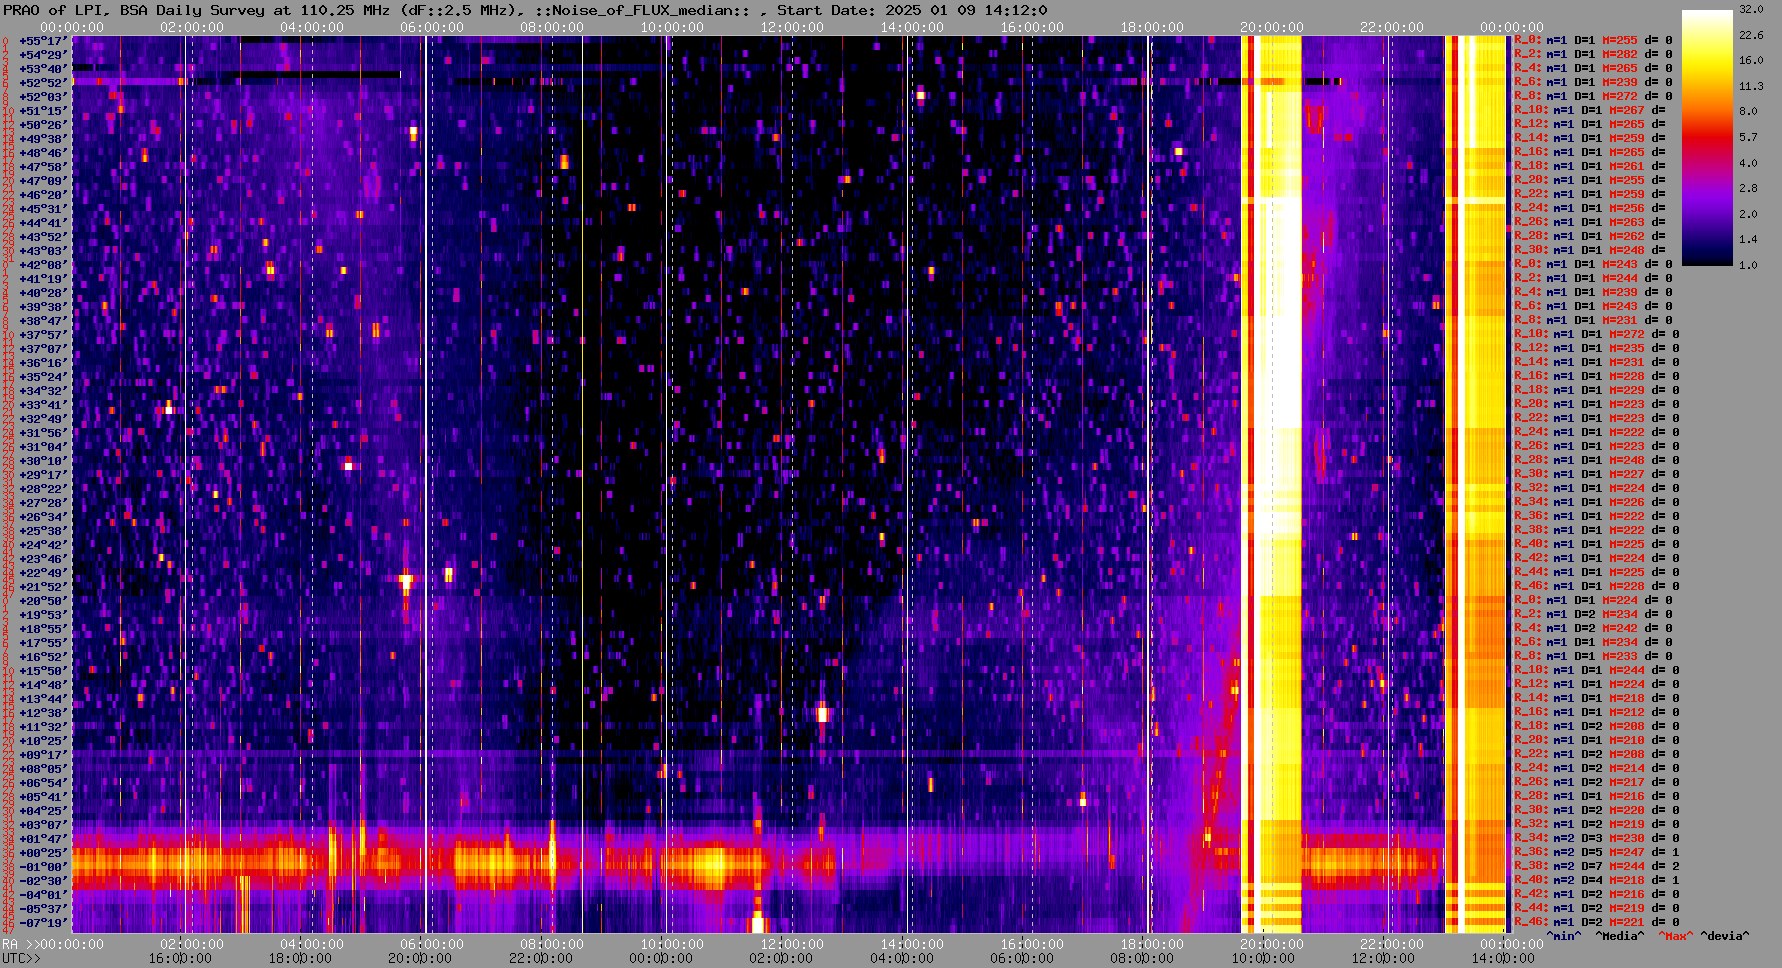Click the plot title starting 'PRAO of LPI'
The width and height of the screenshot is (1782, 968).
point(525,10)
